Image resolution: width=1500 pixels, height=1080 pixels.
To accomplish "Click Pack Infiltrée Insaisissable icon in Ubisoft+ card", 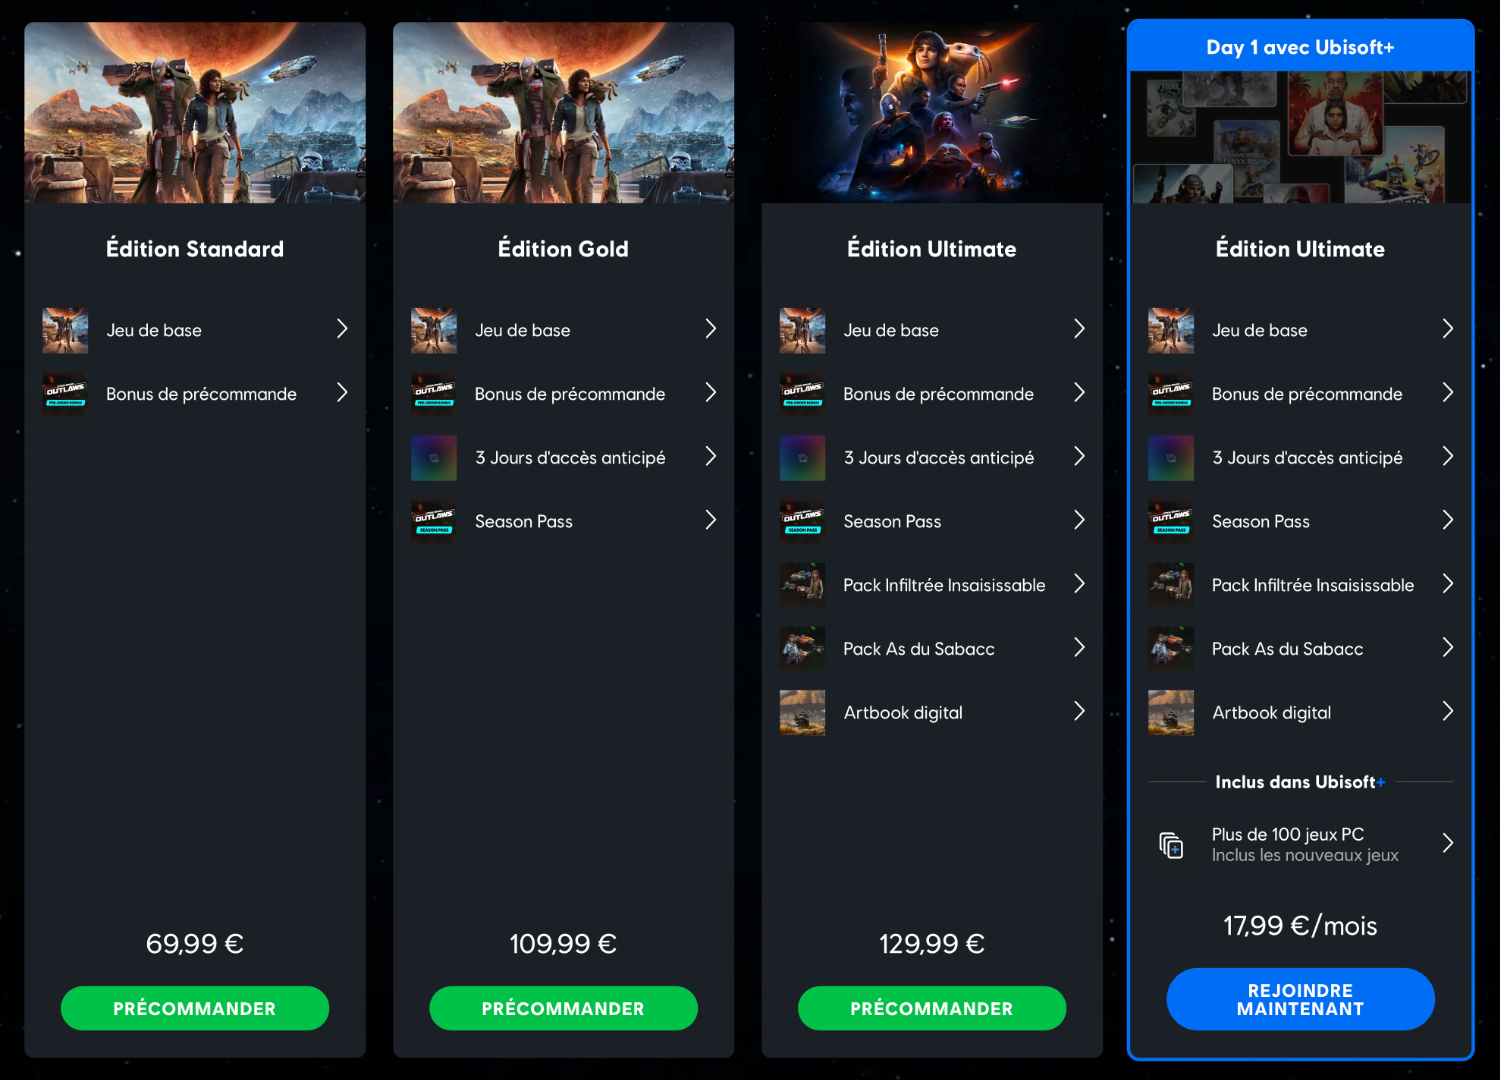I will click(1171, 585).
